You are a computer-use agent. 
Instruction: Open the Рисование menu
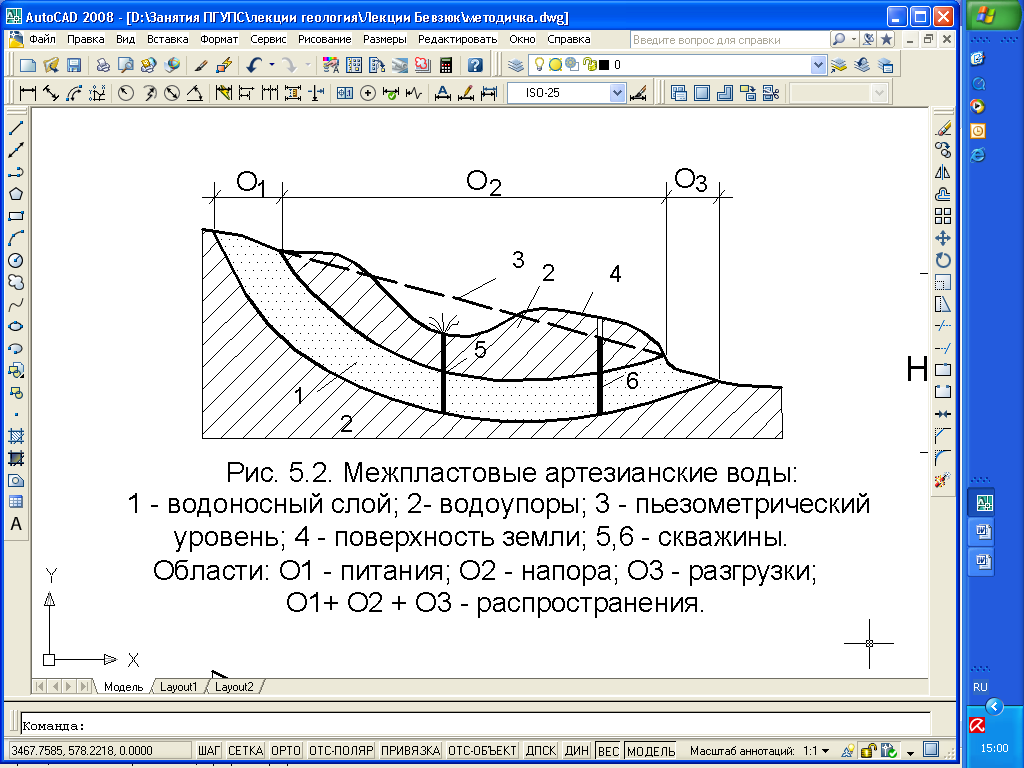(325, 39)
